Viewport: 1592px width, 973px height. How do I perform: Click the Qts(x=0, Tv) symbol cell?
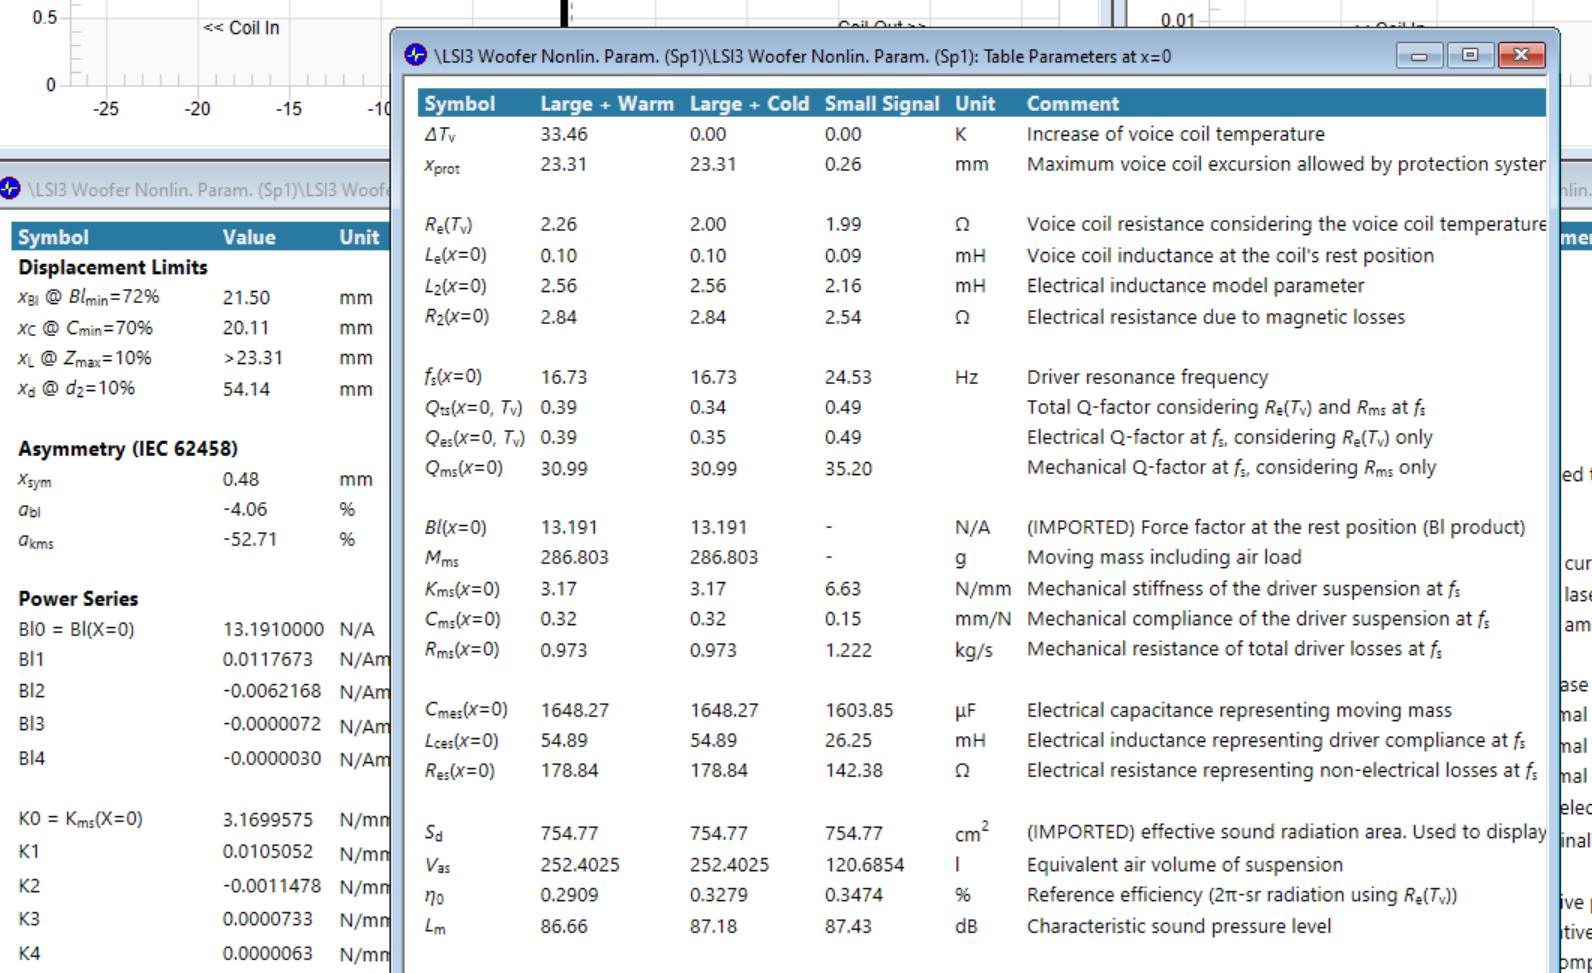click(474, 408)
